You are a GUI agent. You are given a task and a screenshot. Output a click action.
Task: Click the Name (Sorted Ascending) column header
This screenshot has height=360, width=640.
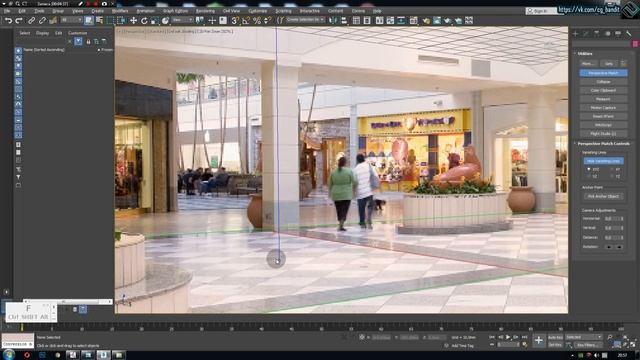click(x=44, y=50)
